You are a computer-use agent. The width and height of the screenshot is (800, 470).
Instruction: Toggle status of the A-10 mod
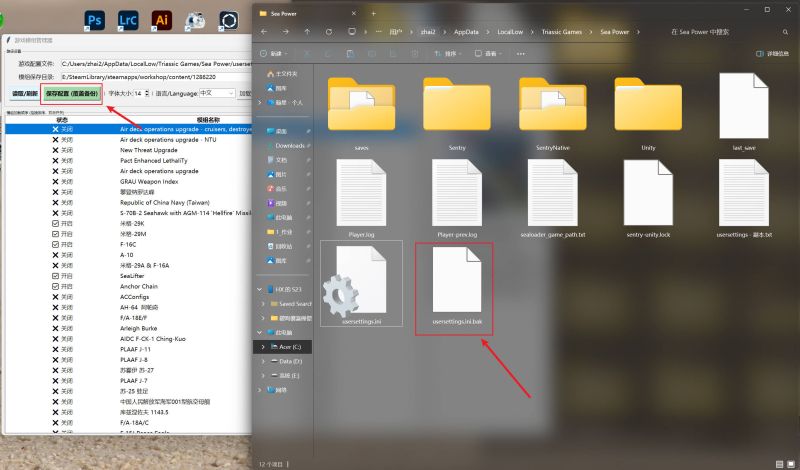coord(62,255)
